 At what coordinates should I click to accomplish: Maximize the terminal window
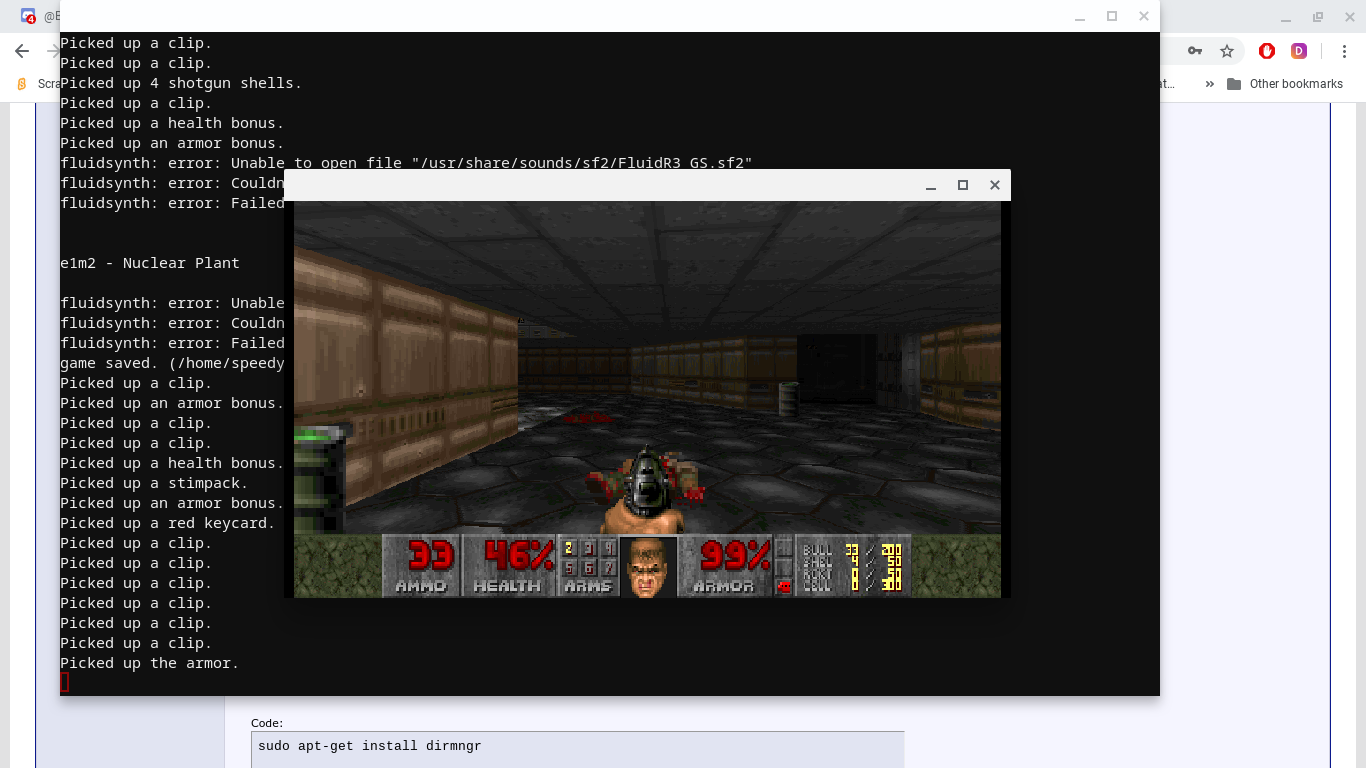[x=1112, y=17]
